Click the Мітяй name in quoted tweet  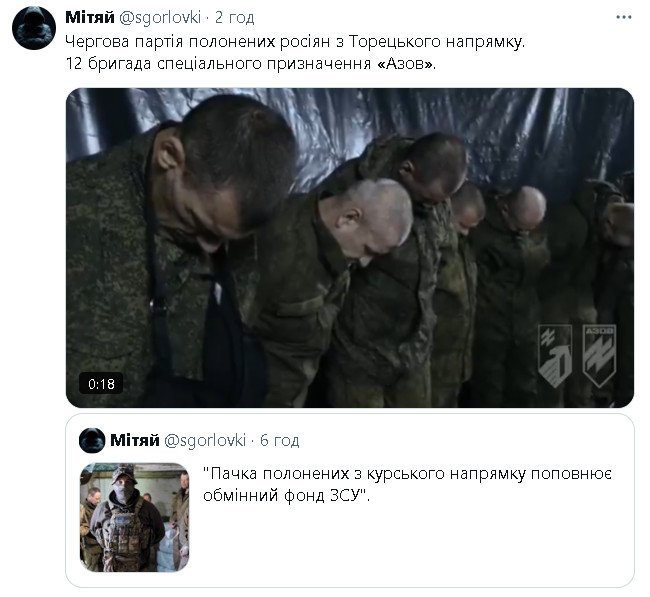point(135,440)
